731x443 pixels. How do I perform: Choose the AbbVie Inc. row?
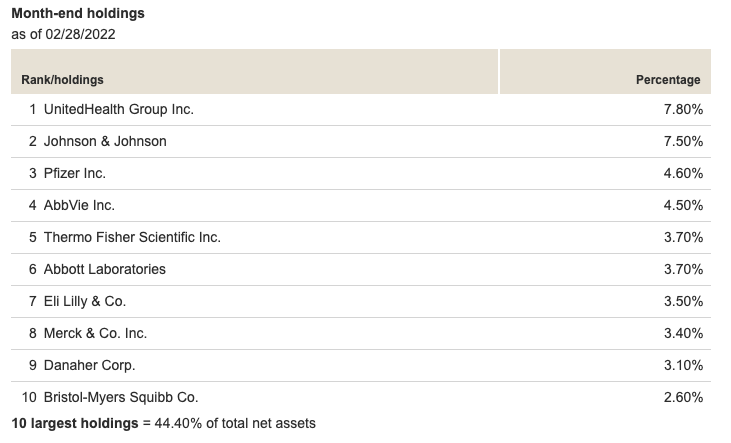pyautogui.click(x=361, y=205)
